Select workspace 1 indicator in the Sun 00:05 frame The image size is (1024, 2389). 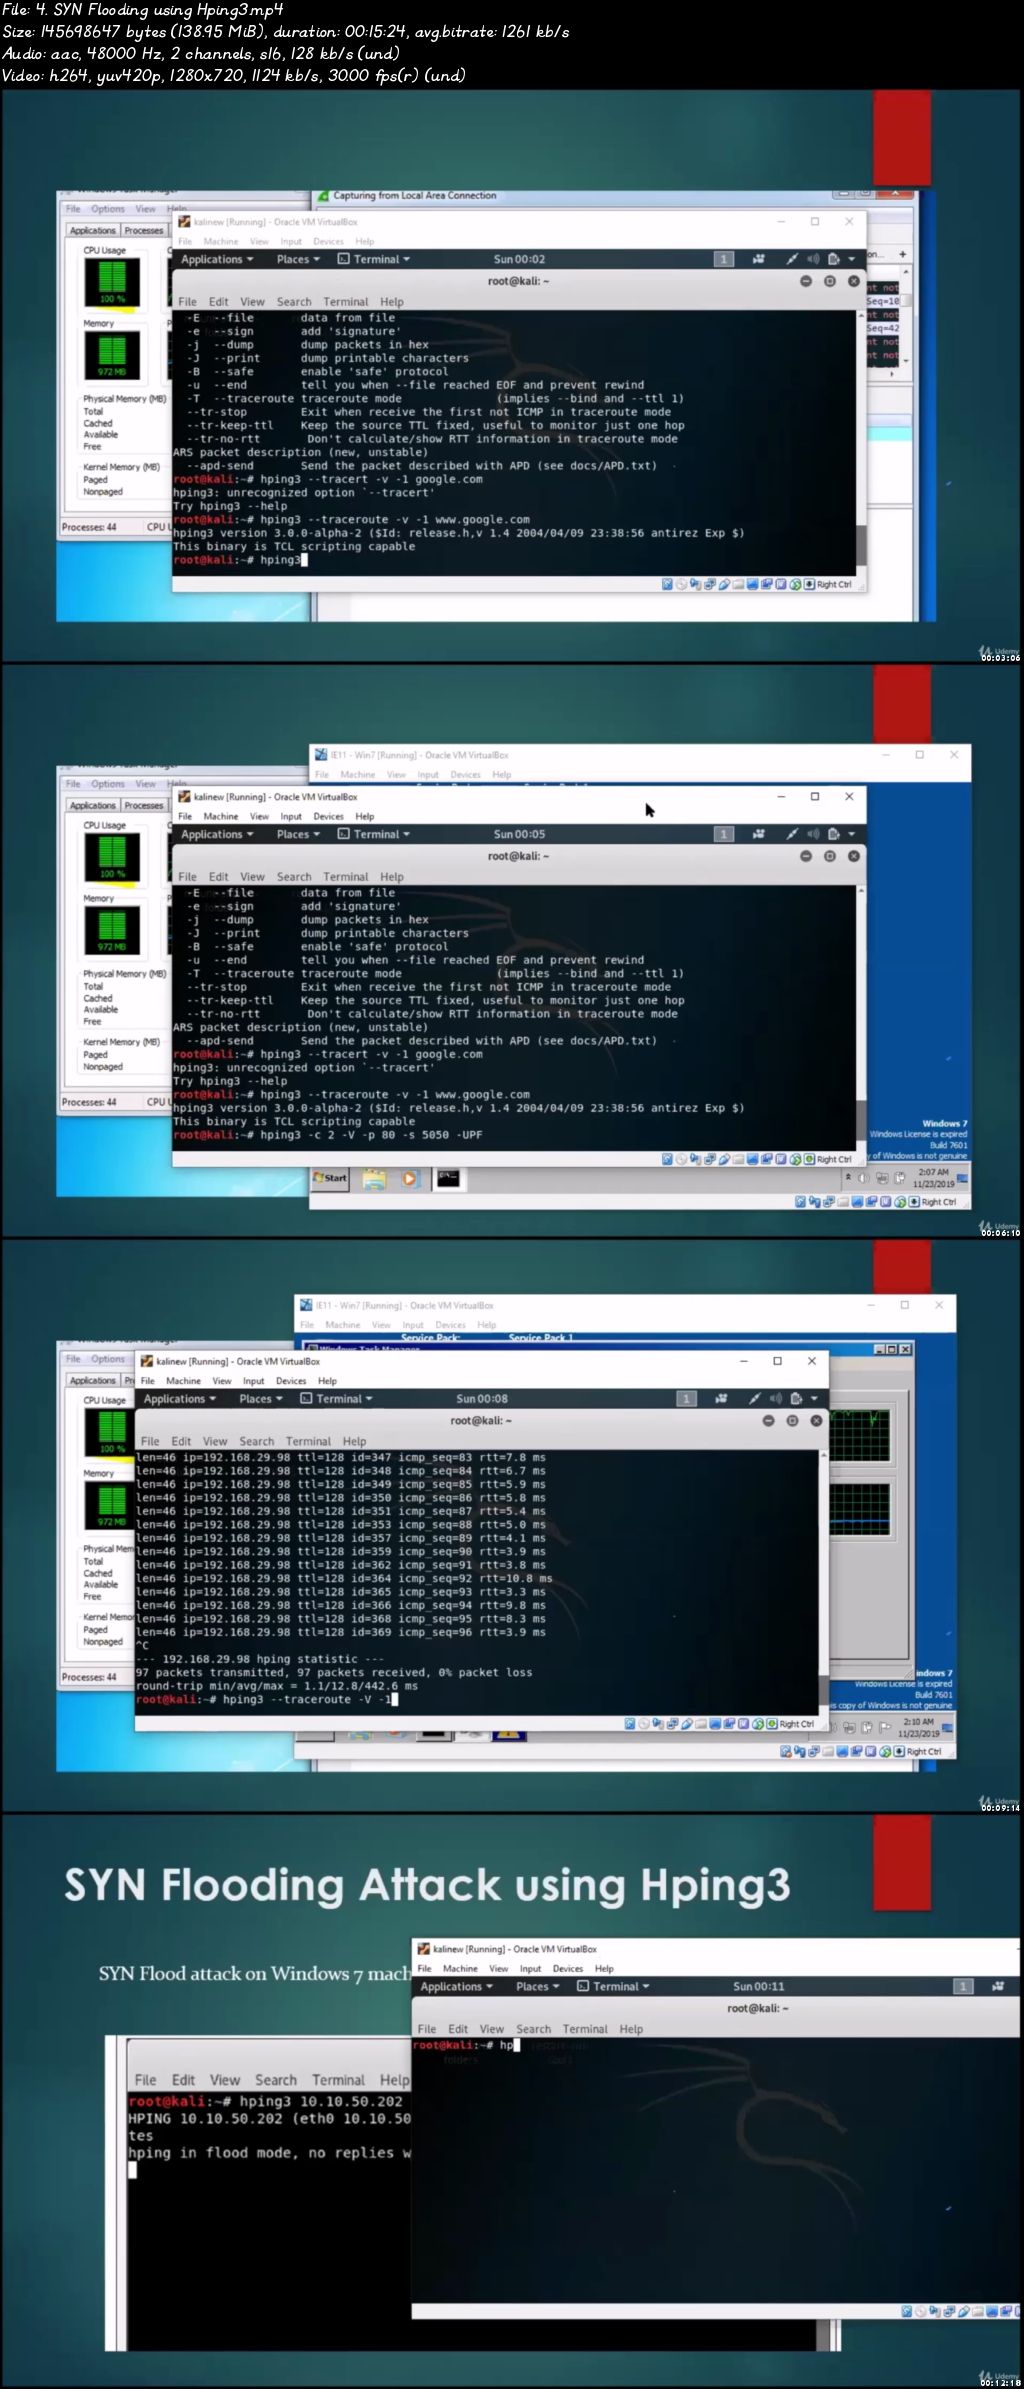point(723,834)
